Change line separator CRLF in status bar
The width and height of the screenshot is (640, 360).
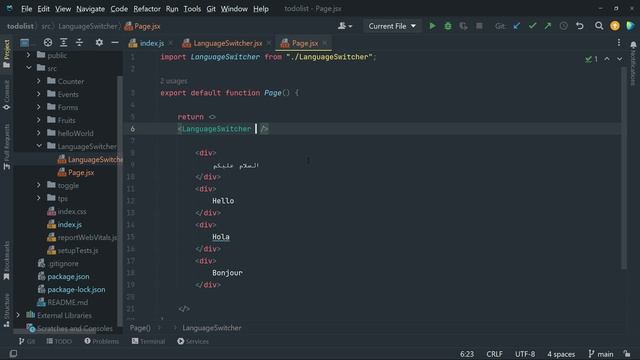(x=494, y=354)
